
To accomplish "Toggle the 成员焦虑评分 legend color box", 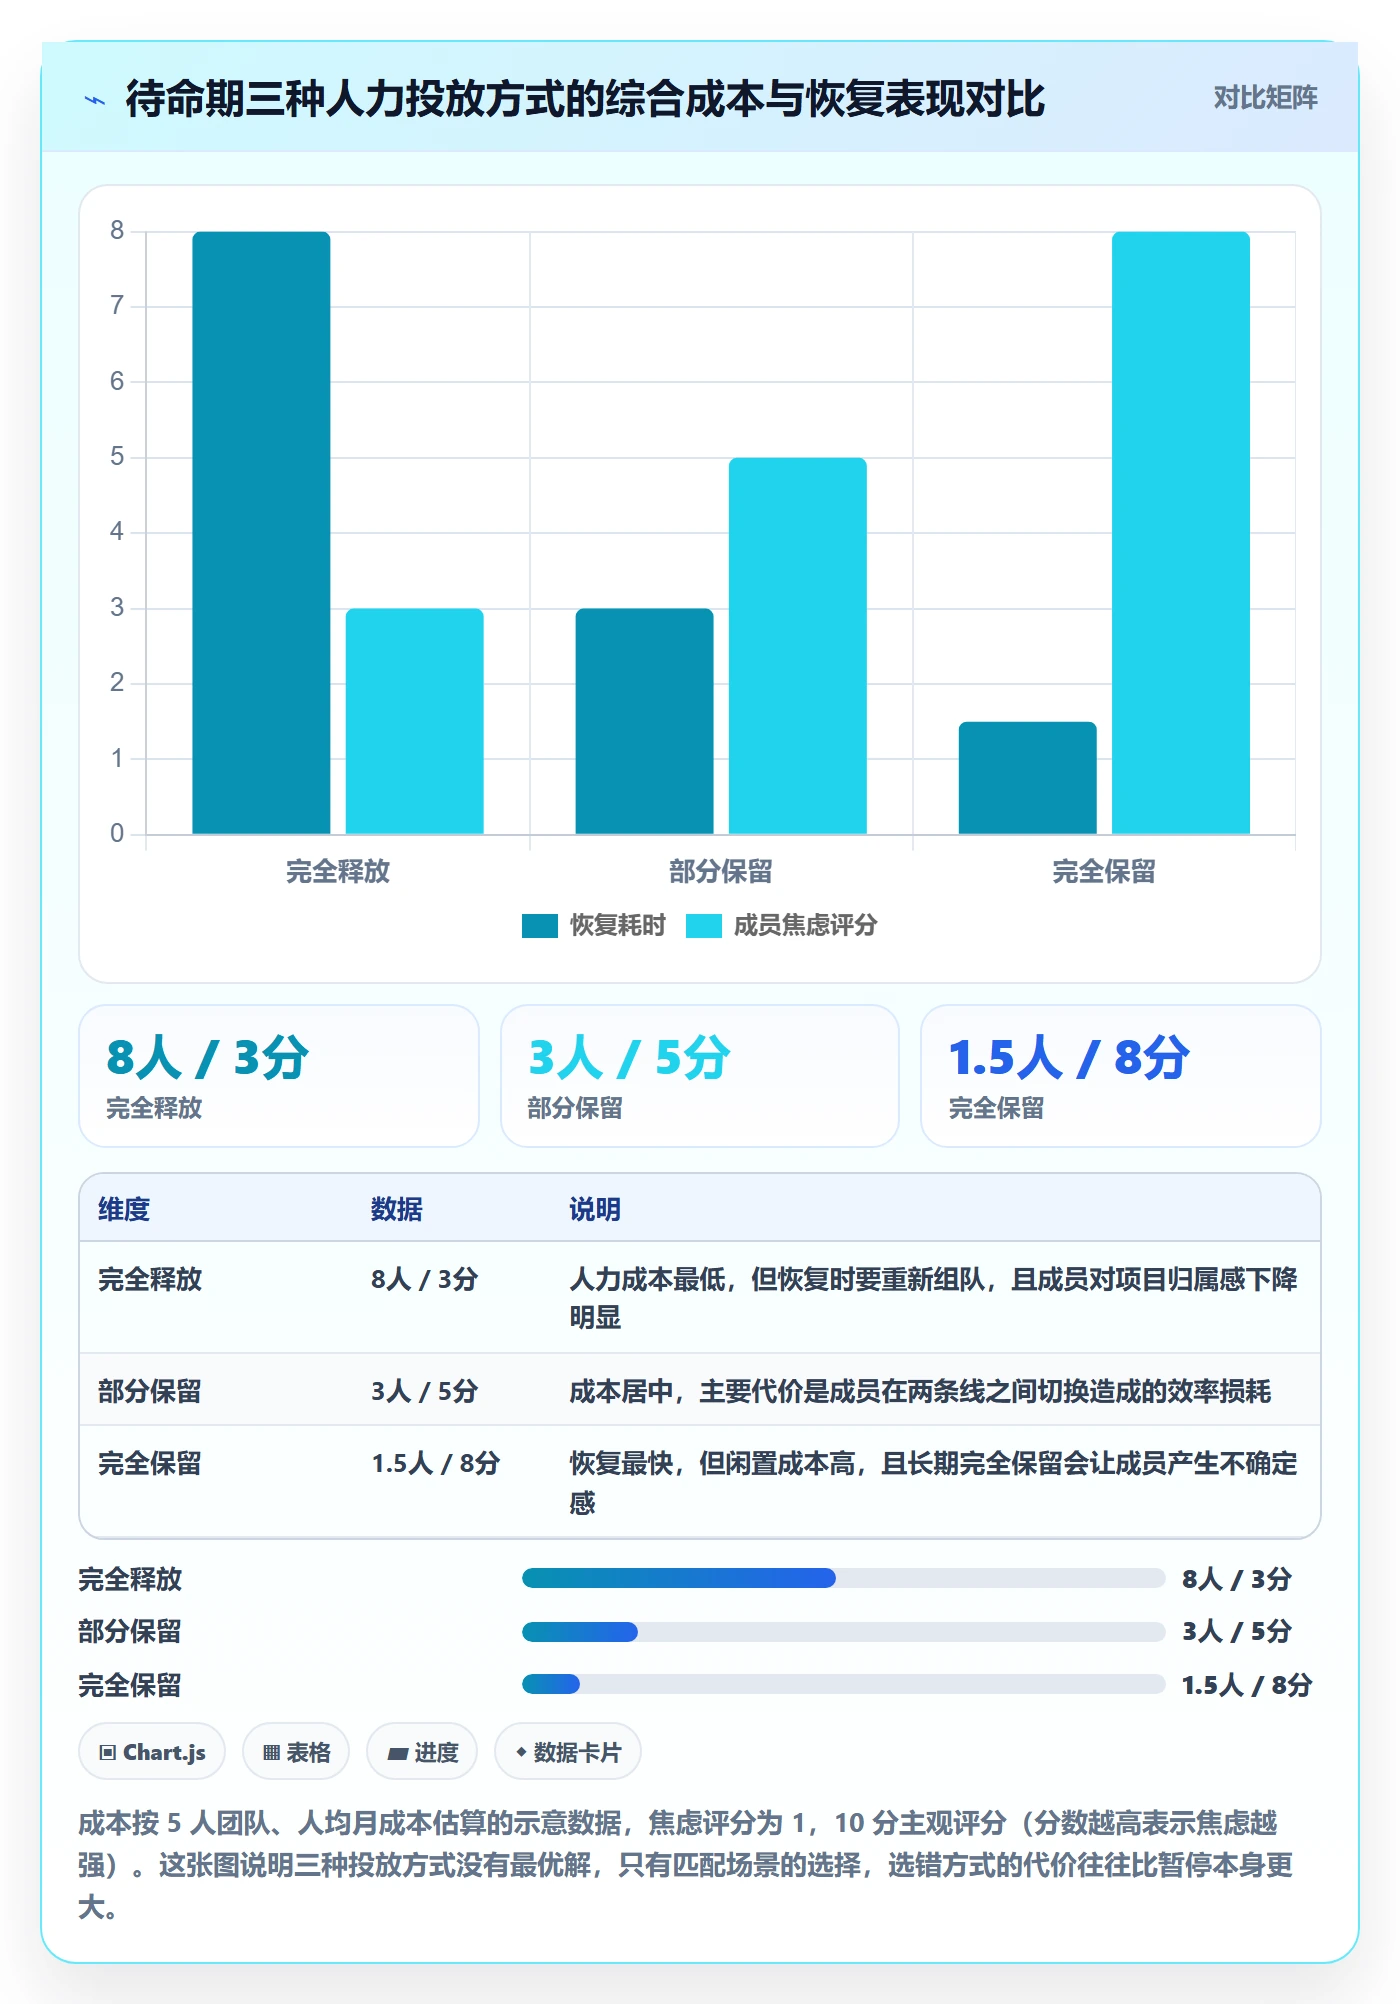I will coord(704,926).
